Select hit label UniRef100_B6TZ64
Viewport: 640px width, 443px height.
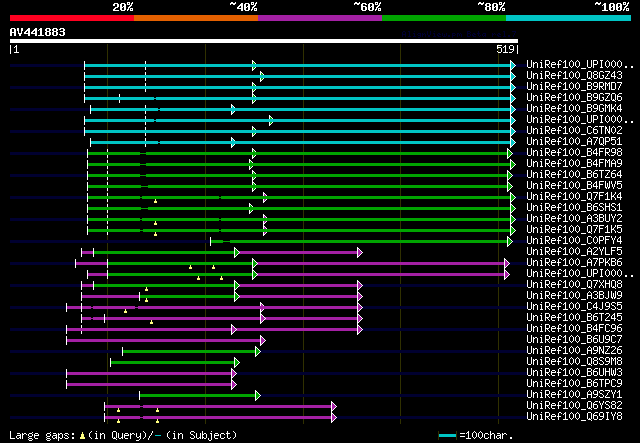point(574,175)
